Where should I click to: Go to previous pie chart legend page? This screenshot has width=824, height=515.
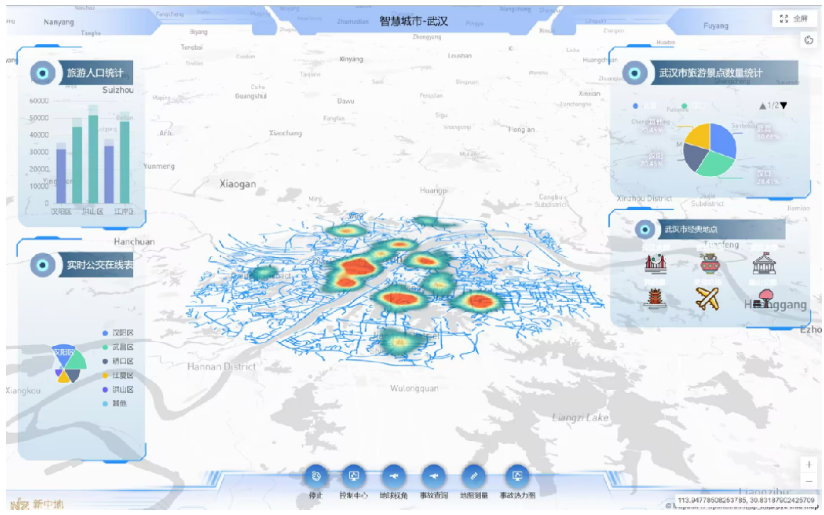763,106
